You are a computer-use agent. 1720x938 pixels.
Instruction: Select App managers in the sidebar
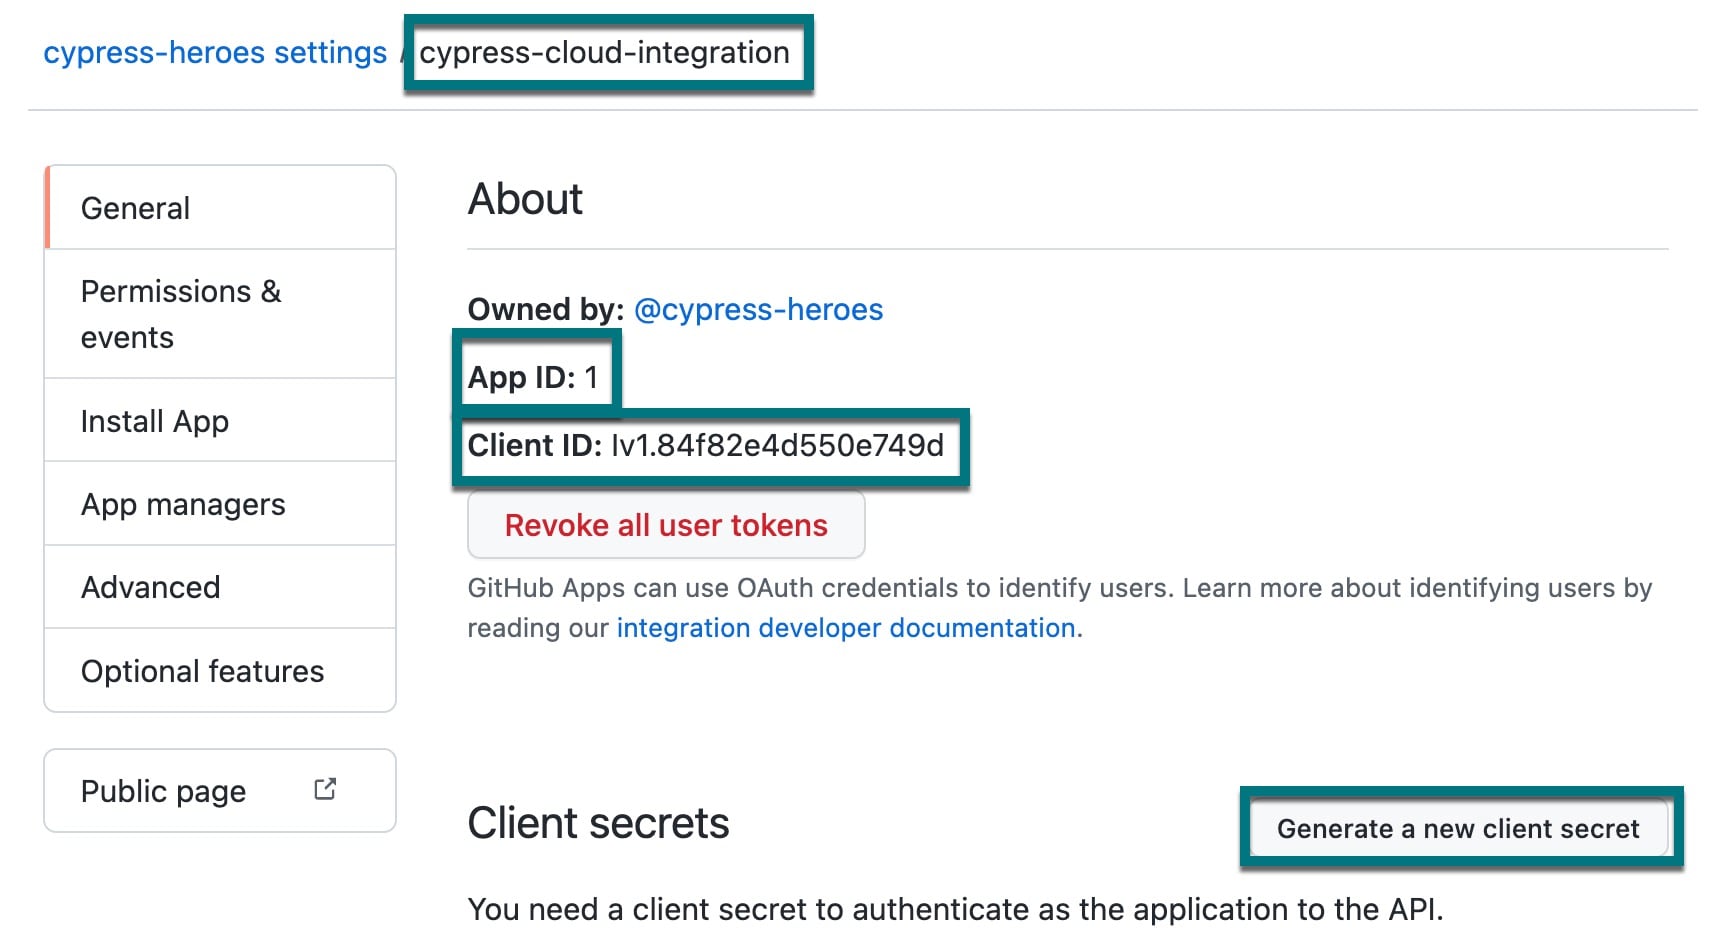(x=183, y=504)
